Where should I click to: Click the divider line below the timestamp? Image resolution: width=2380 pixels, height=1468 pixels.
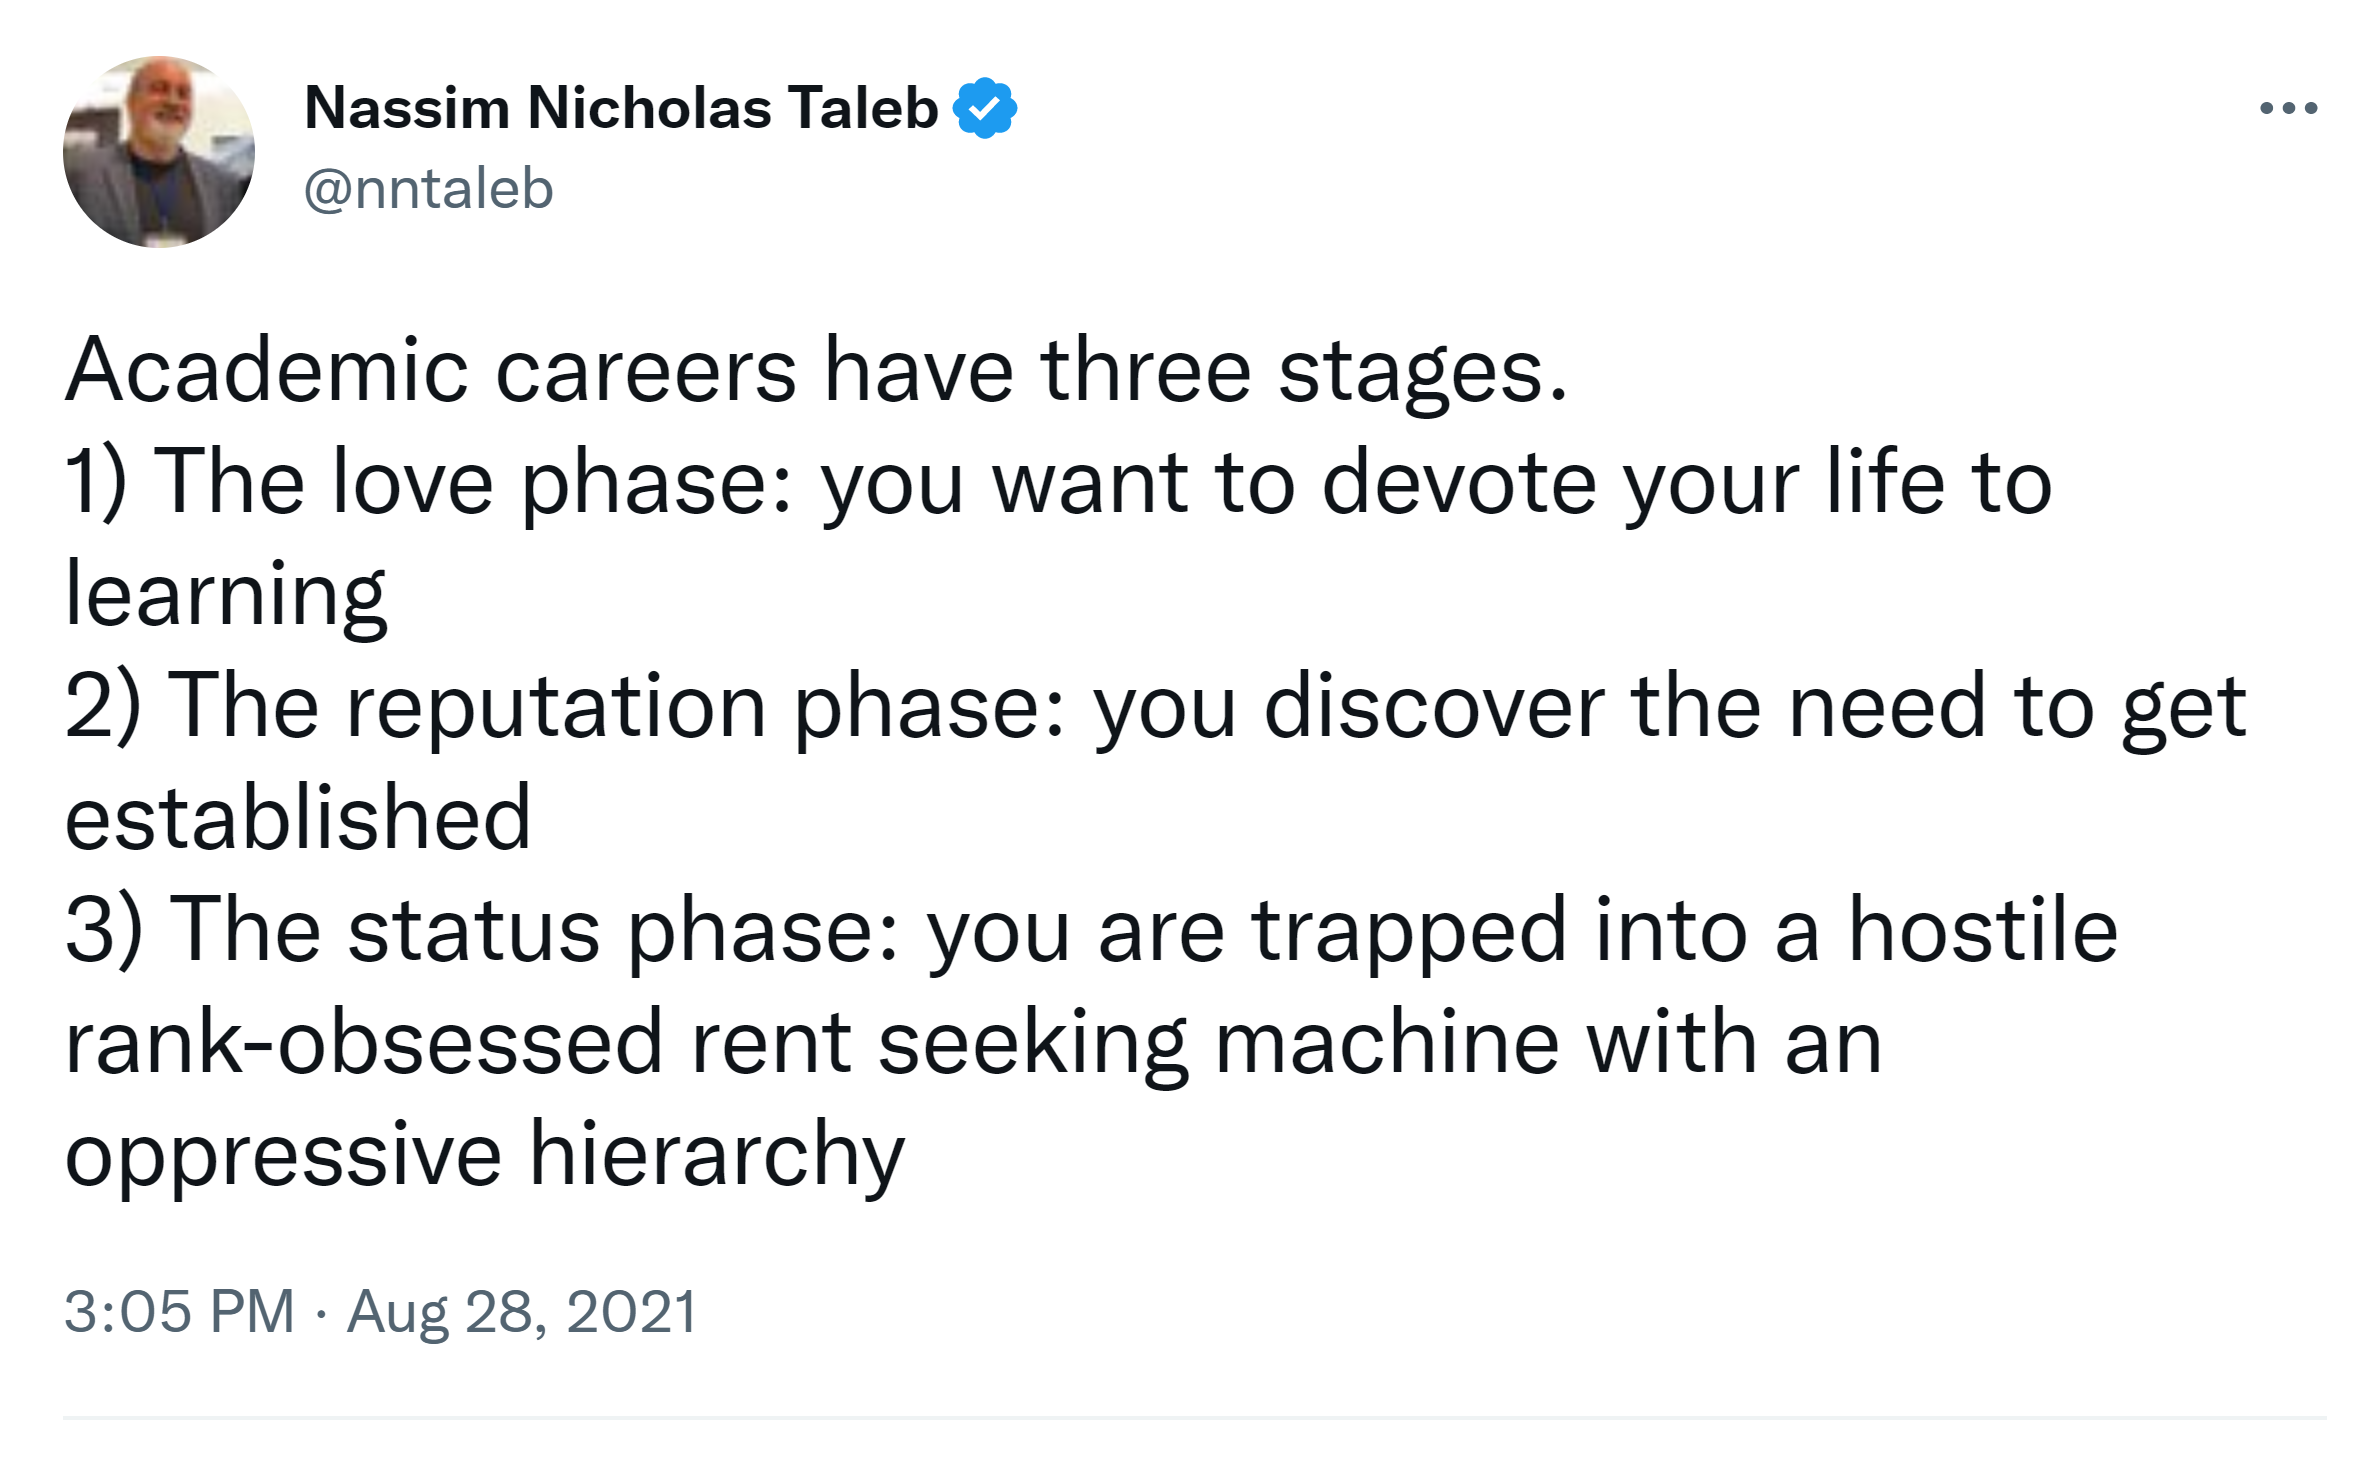point(1194,1417)
